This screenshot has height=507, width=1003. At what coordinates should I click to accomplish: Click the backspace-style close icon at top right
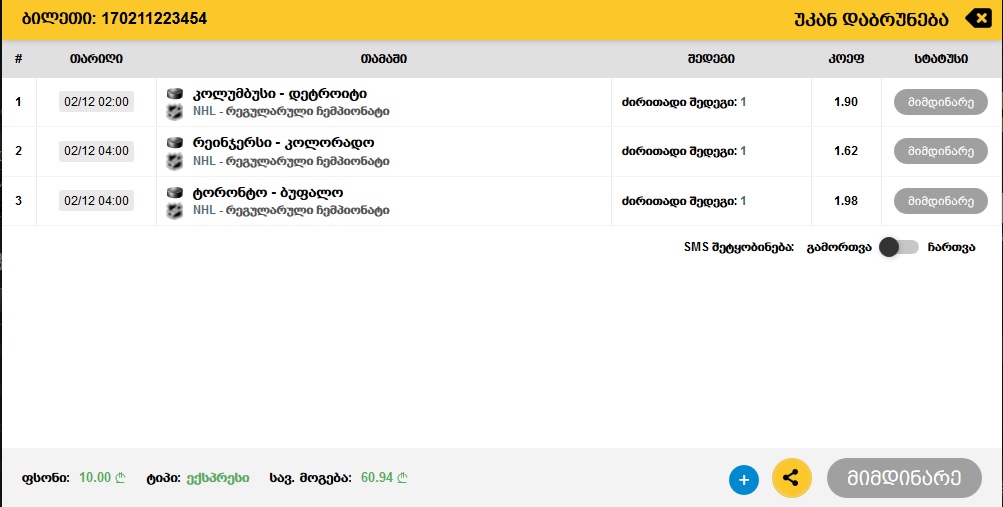tap(979, 19)
